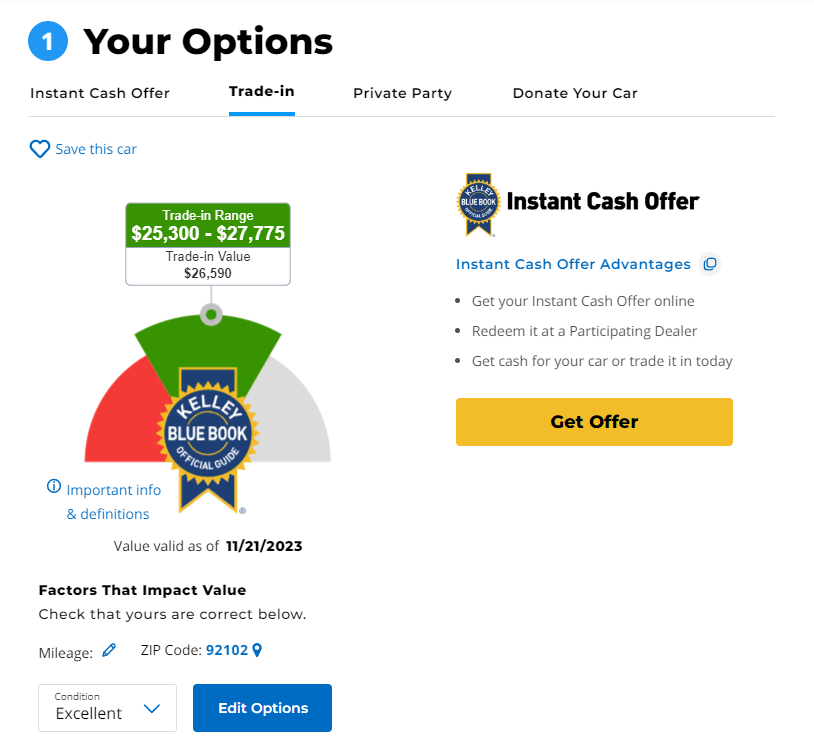Open Instant Cash Offer Advantages link
814x751 pixels.
pyautogui.click(x=573, y=264)
